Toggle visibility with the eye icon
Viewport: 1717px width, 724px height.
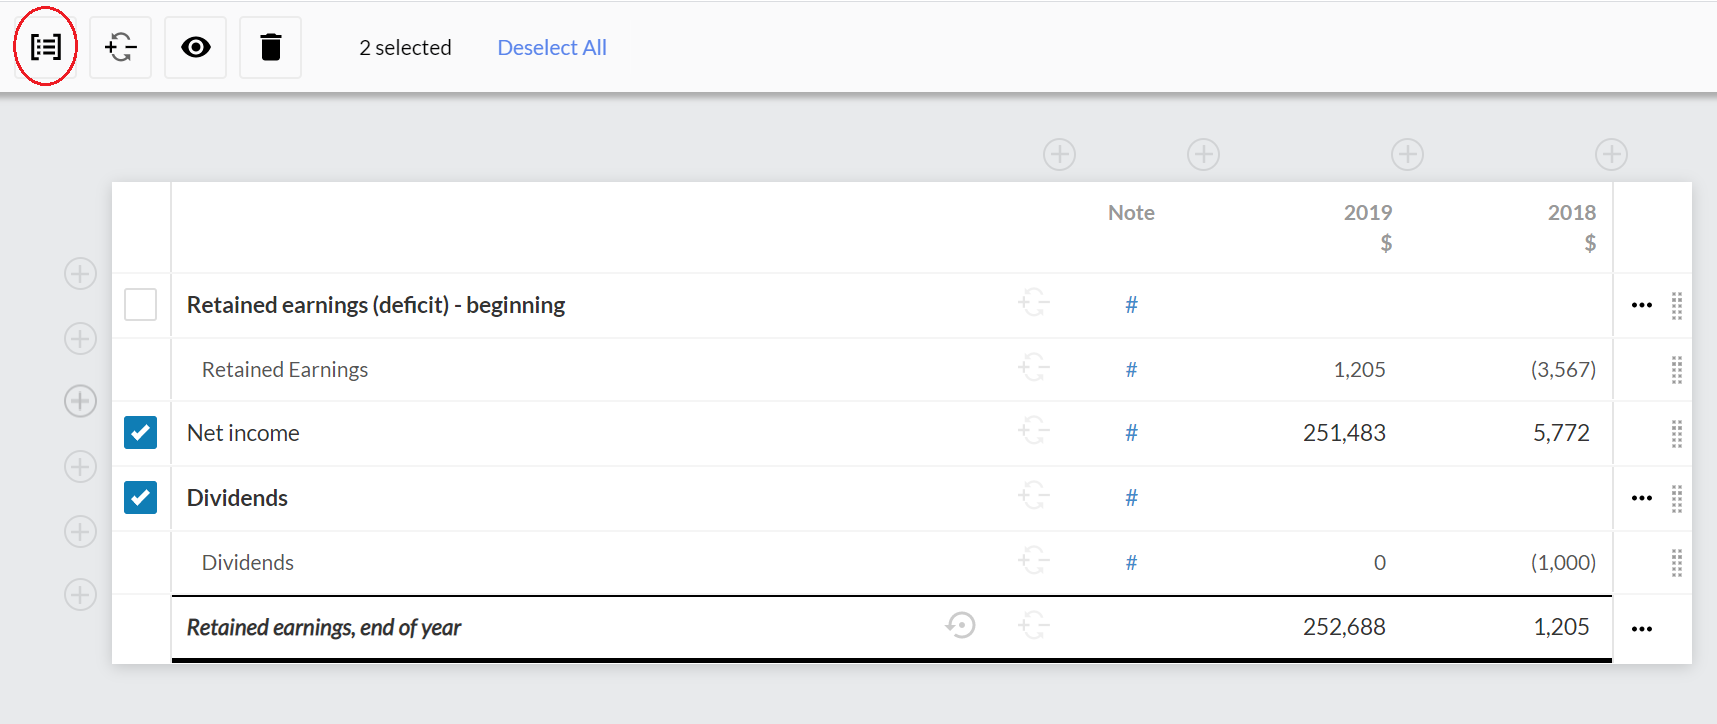point(196,47)
